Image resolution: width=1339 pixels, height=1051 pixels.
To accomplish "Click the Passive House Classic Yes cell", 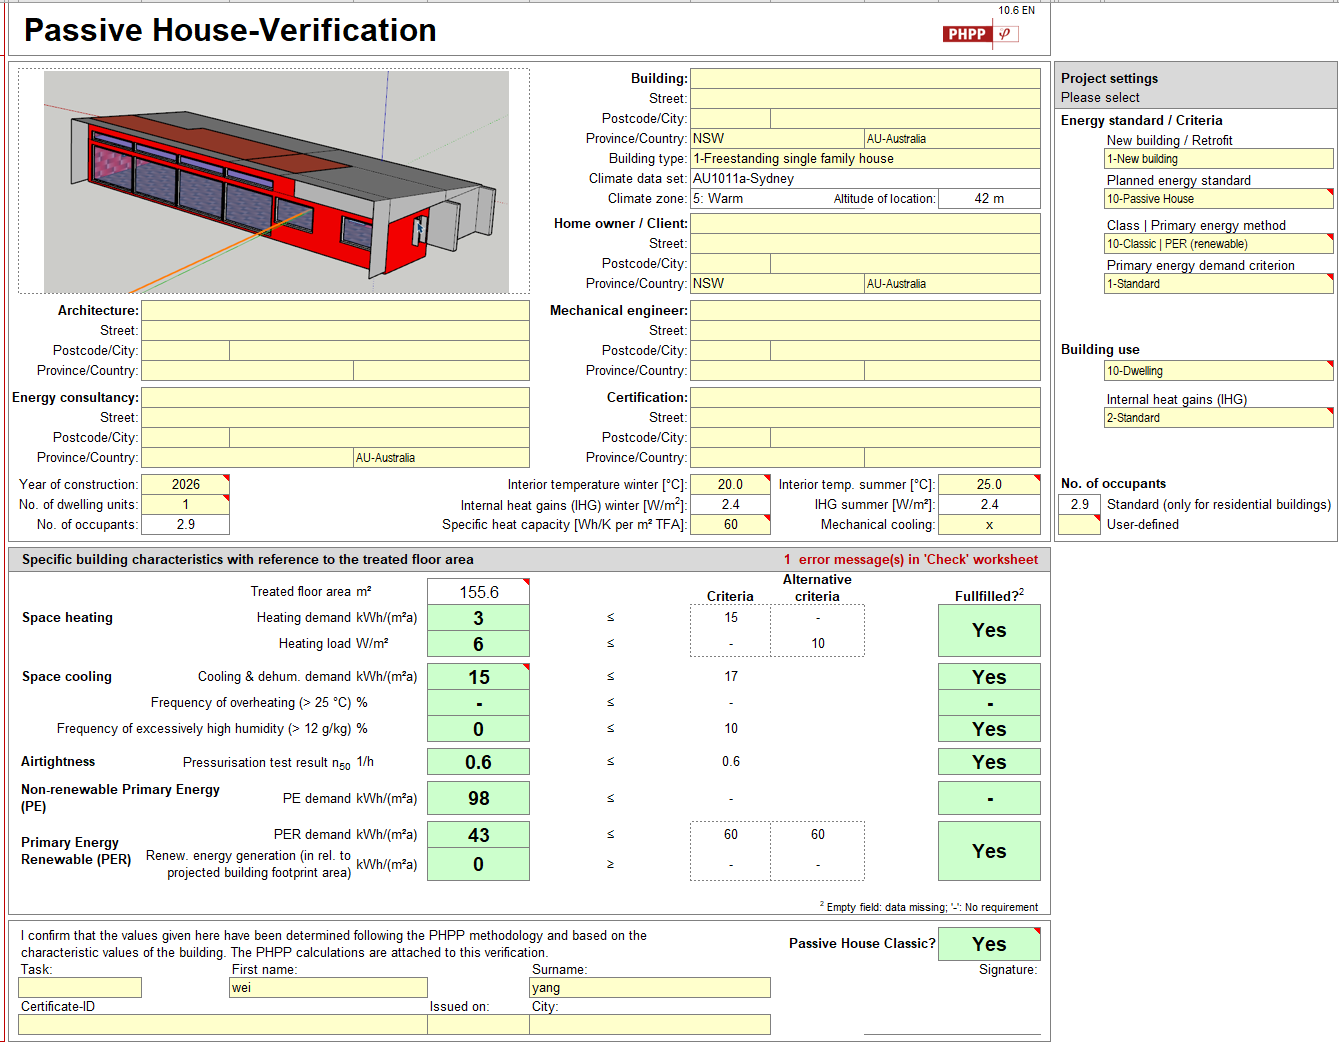I will coord(989,944).
